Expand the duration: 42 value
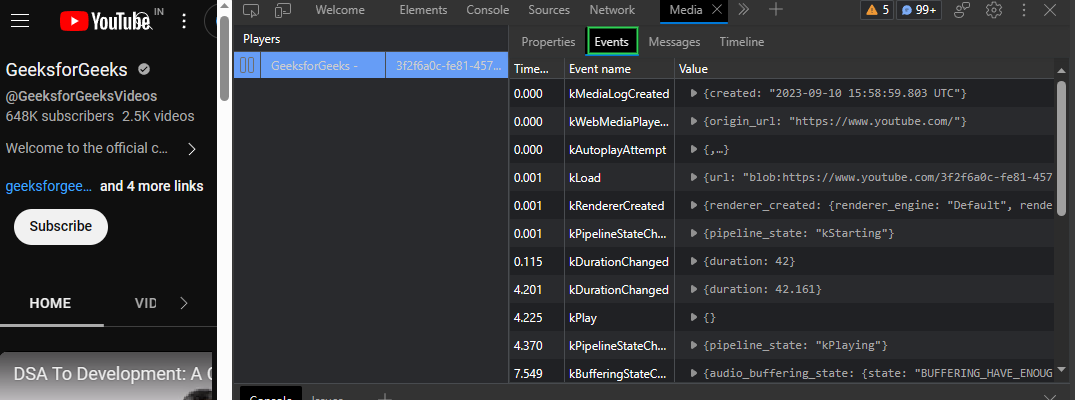Image resolution: width=1075 pixels, height=400 pixels. 694,261
